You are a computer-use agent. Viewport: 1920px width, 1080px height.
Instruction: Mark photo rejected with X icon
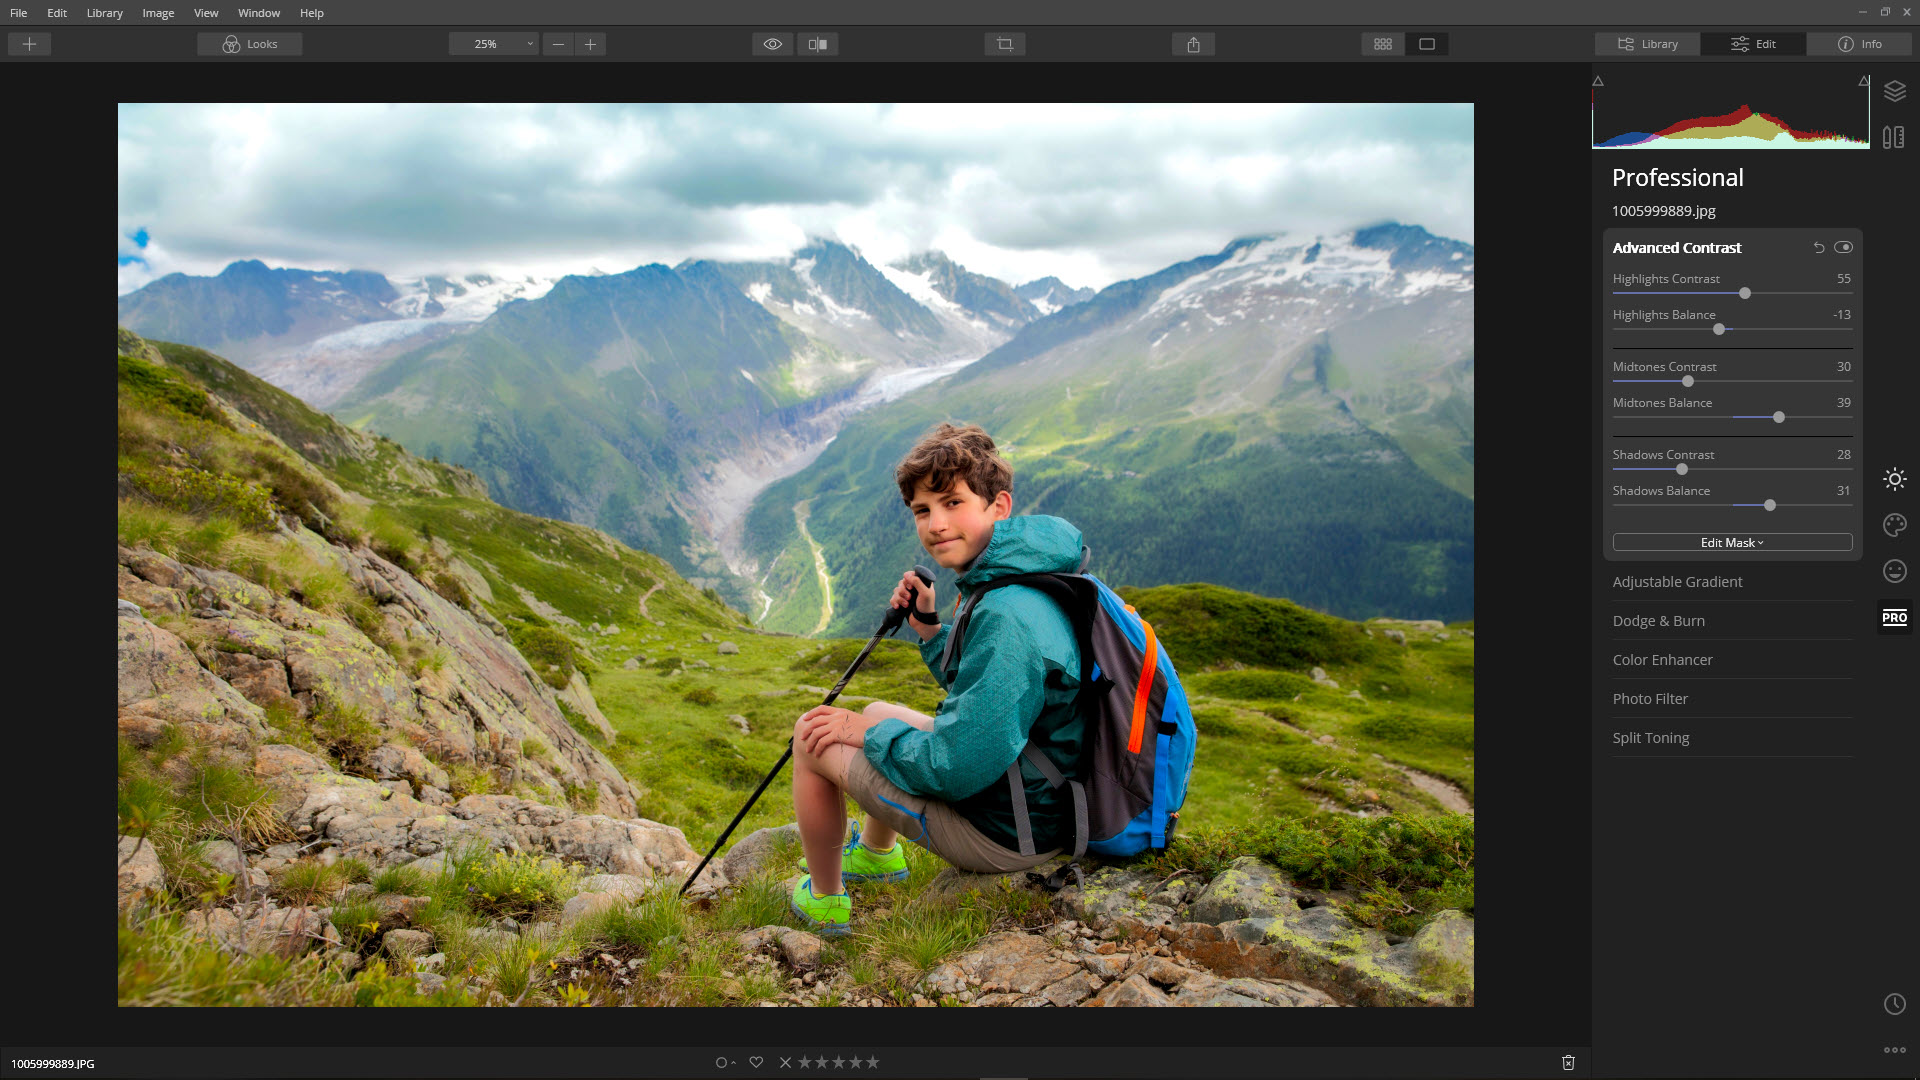(785, 1062)
